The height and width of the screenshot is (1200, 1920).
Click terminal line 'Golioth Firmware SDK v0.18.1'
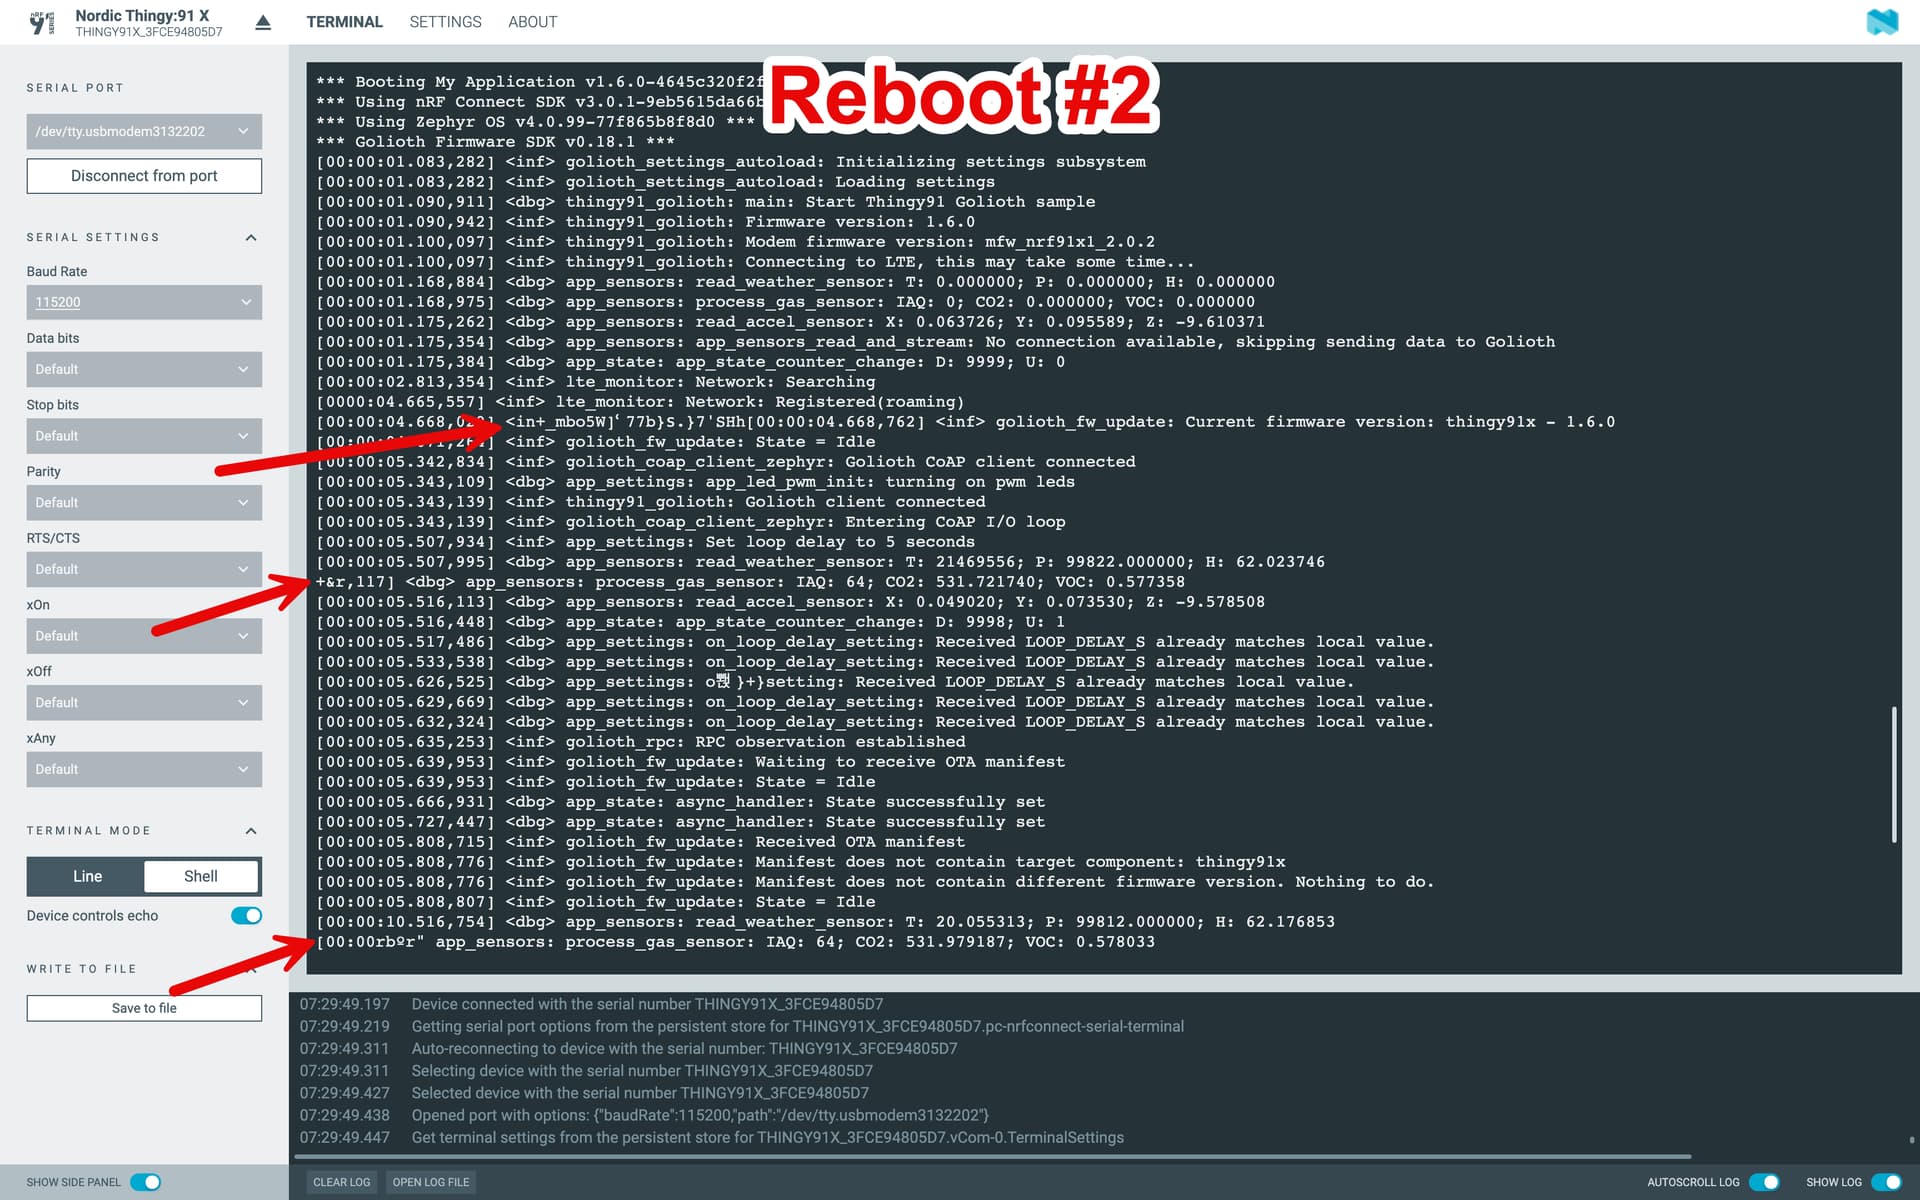tap(495, 142)
